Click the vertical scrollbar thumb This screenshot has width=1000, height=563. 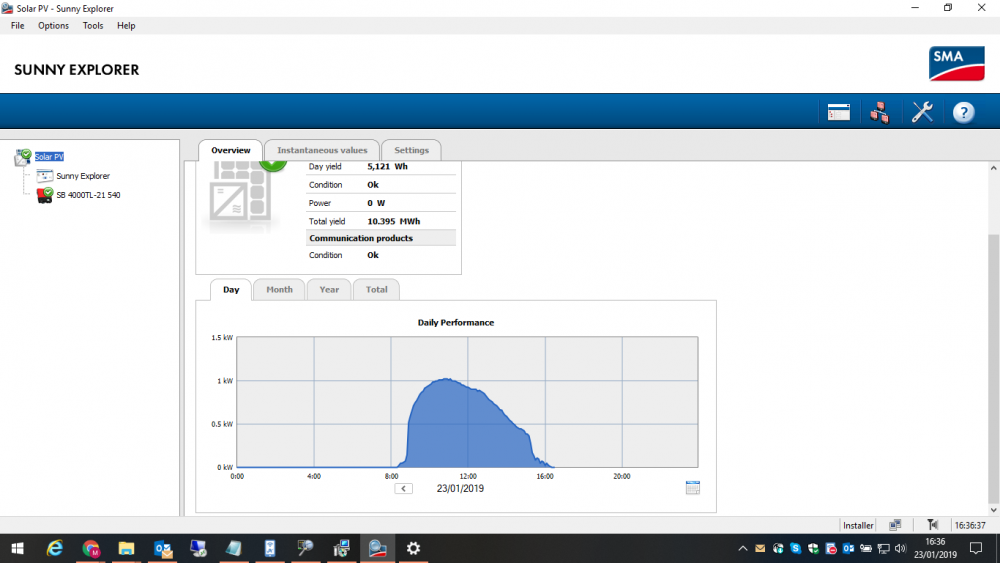pos(994,369)
